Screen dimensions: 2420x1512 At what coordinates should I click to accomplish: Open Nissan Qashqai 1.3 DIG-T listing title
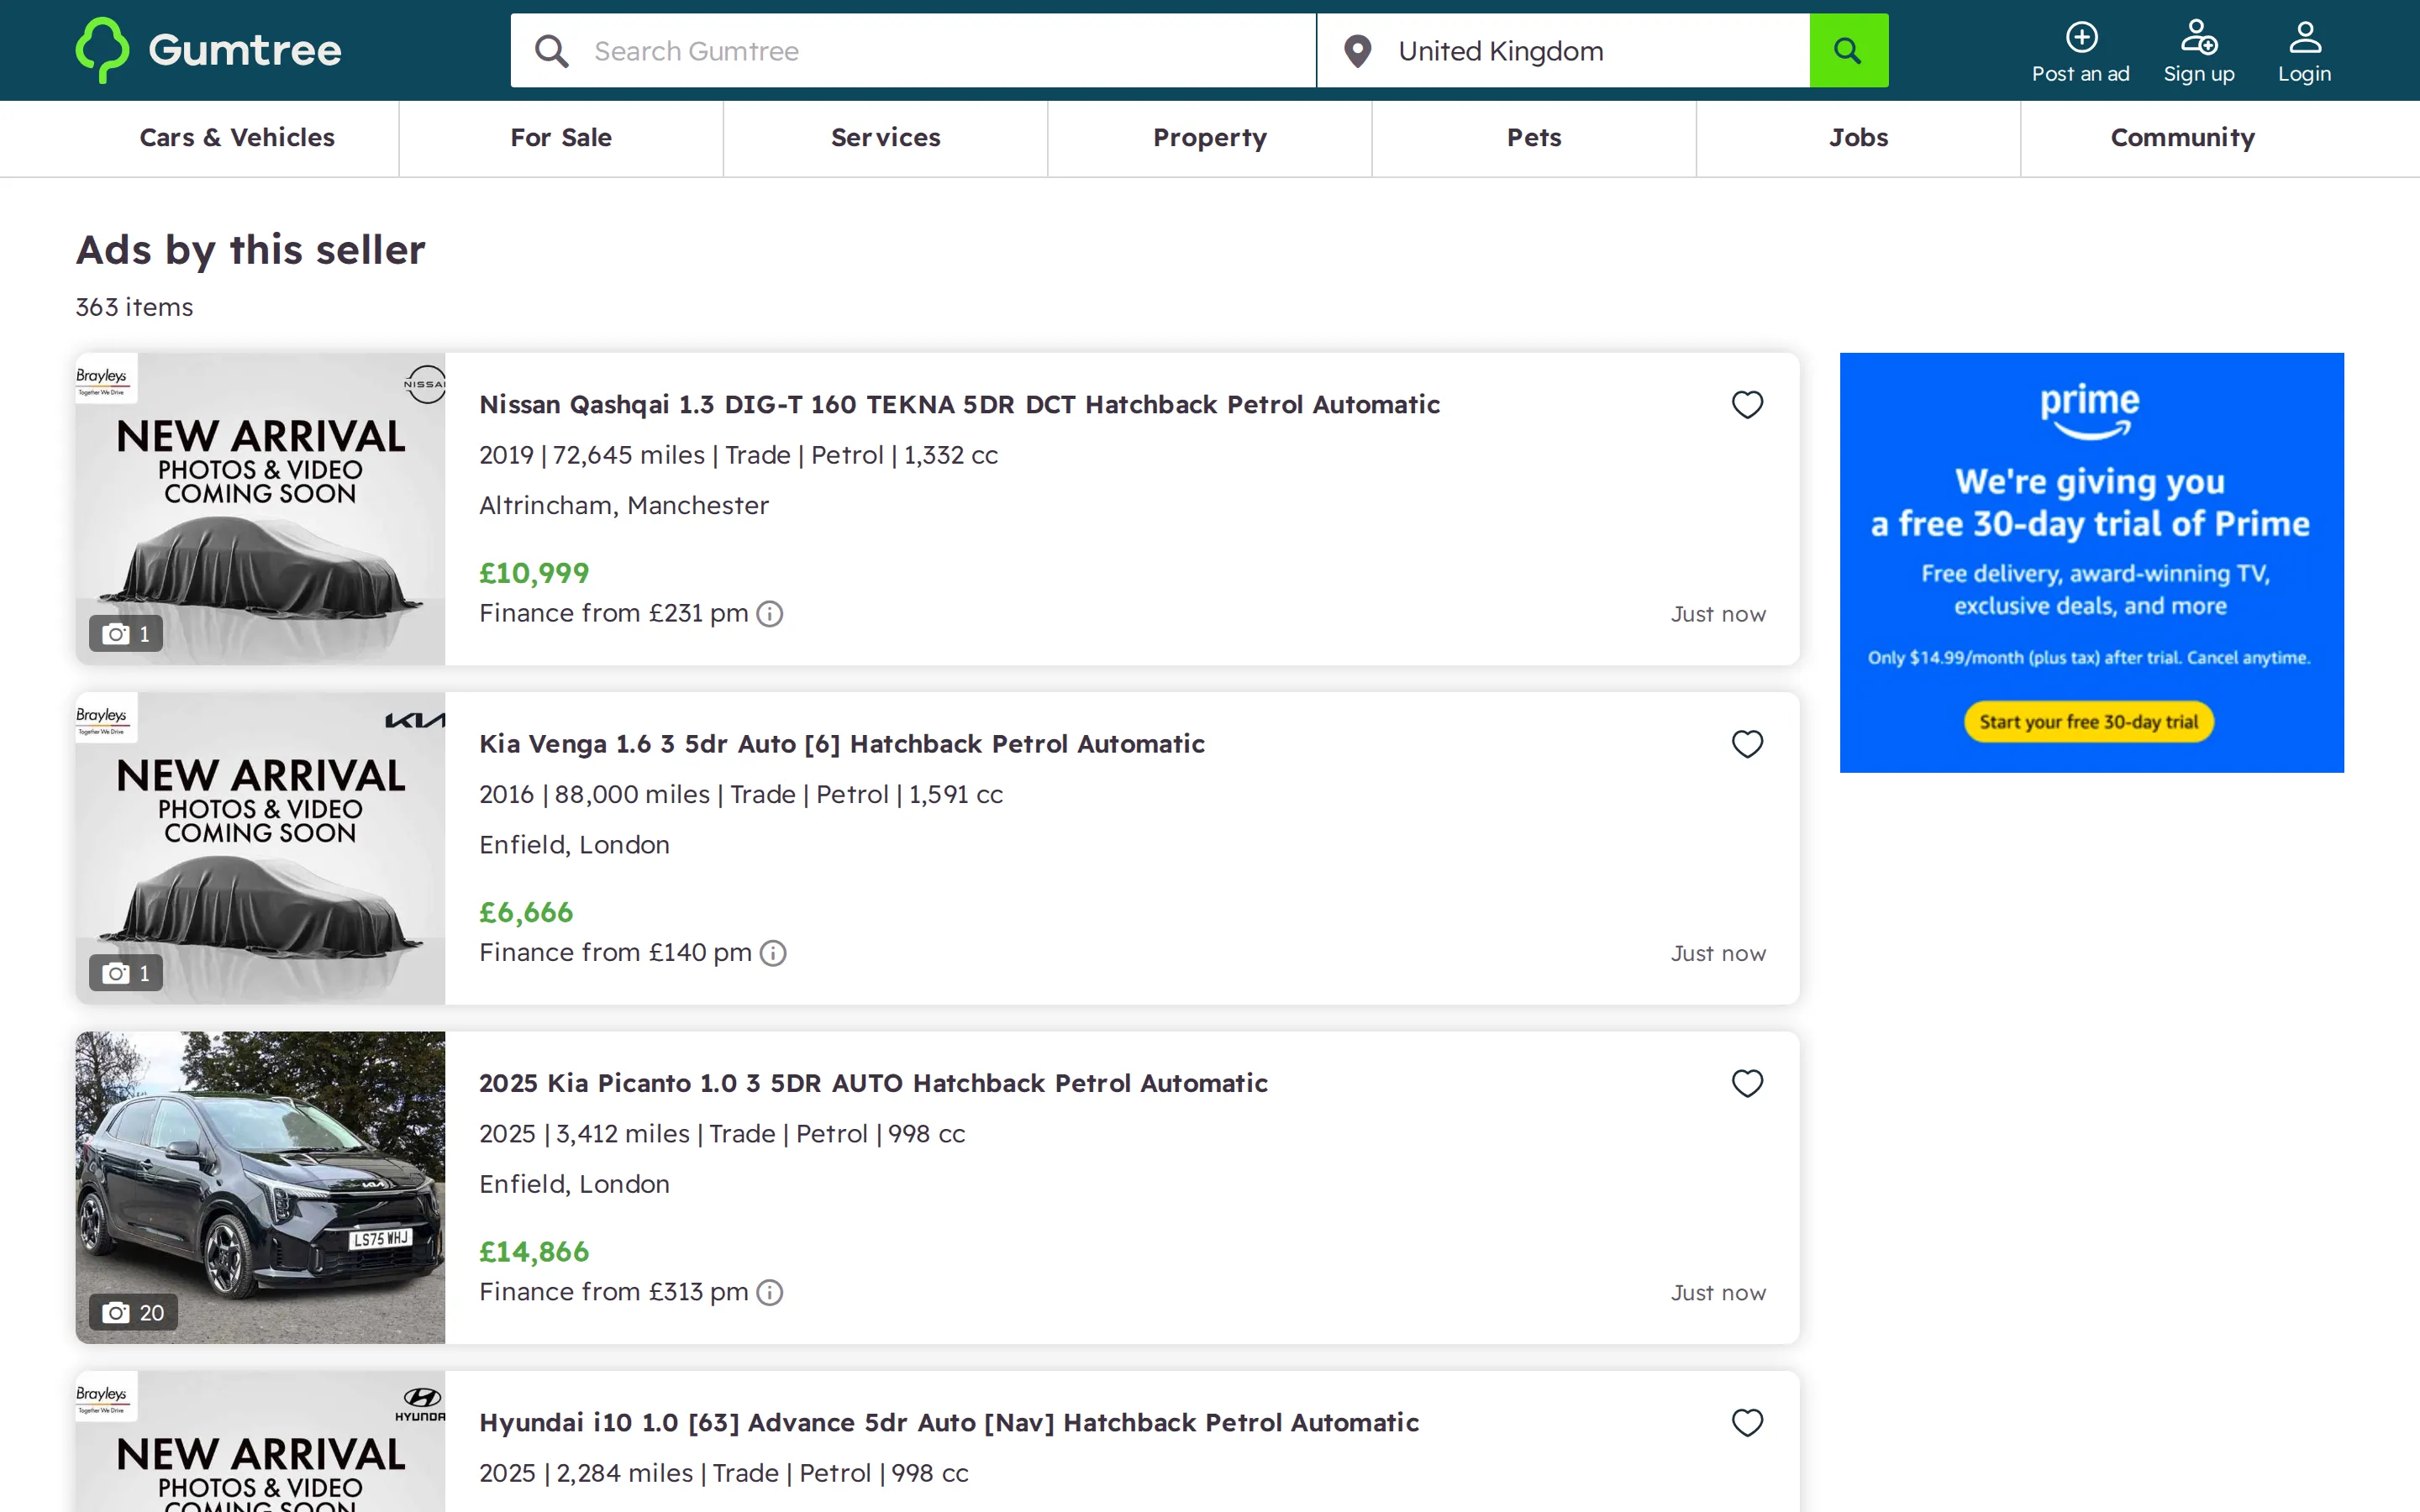click(959, 405)
